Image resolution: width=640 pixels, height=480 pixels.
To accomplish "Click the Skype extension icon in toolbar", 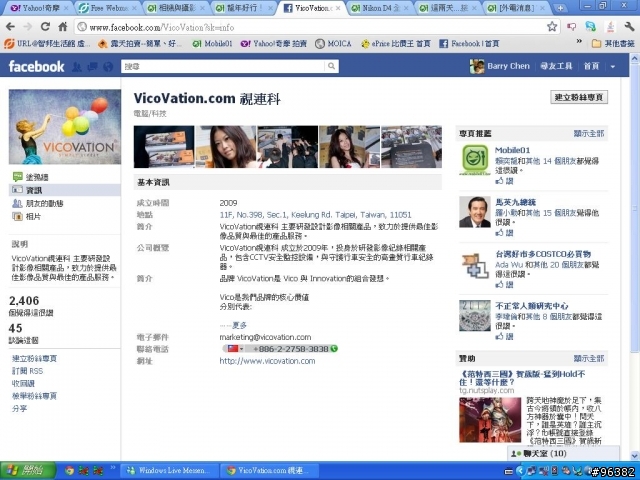I will click(591, 27).
